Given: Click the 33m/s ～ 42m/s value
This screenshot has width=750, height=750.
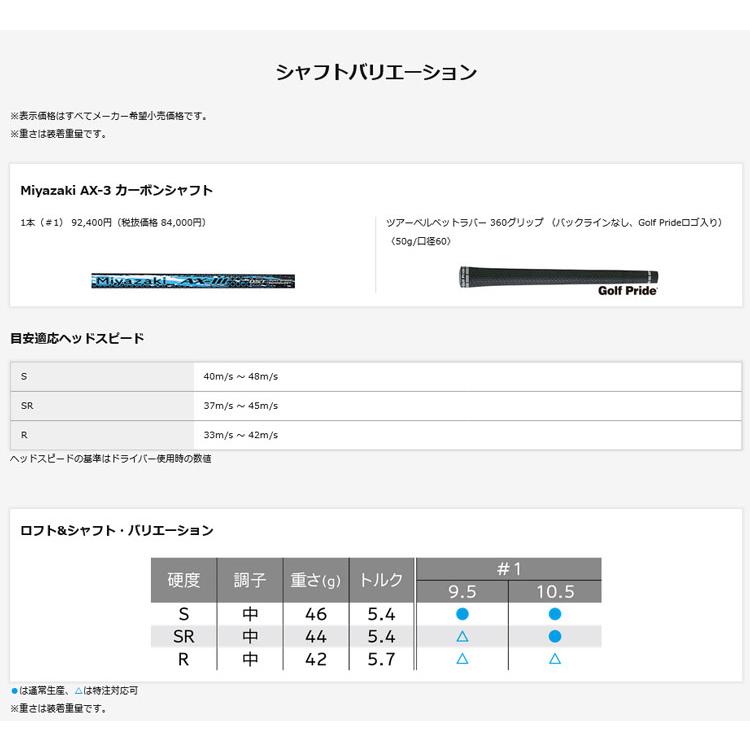Looking at the screenshot, I should (x=241, y=435).
